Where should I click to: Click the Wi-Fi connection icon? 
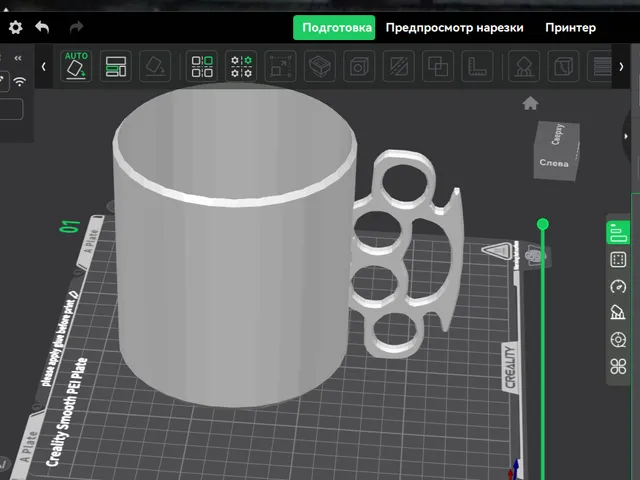(x=20, y=81)
